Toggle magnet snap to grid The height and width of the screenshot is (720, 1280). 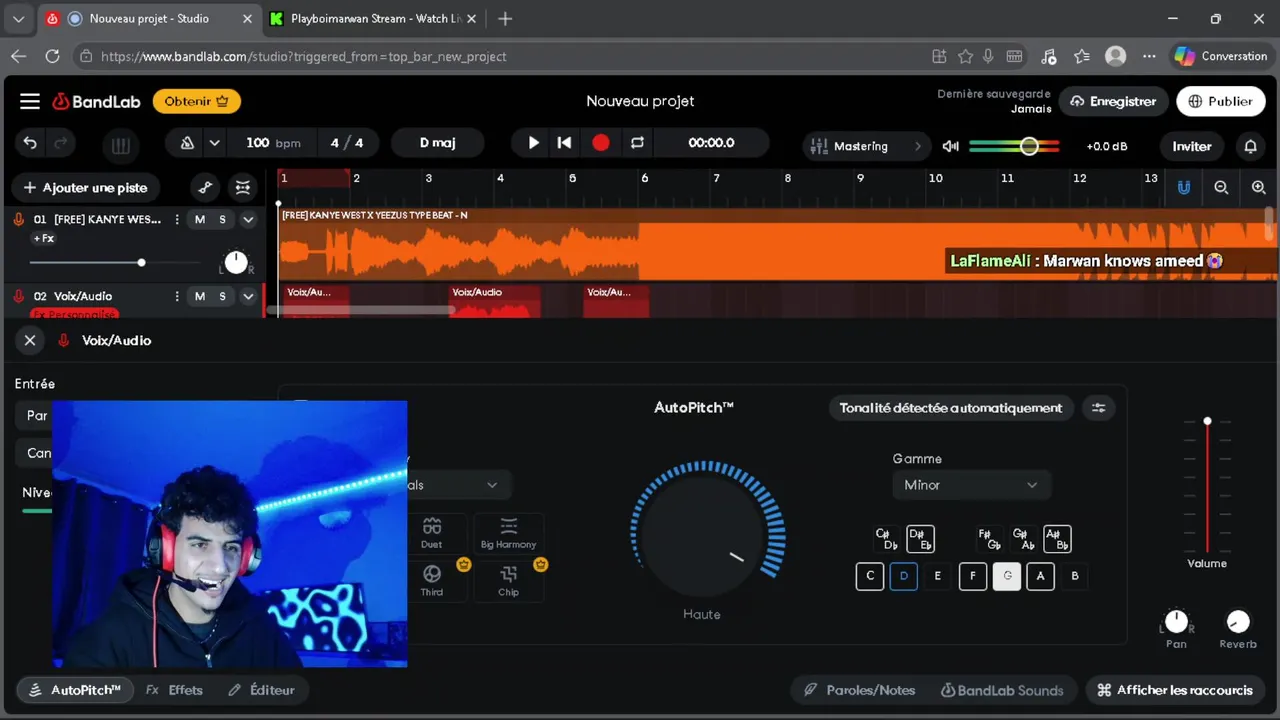point(1184,187)
